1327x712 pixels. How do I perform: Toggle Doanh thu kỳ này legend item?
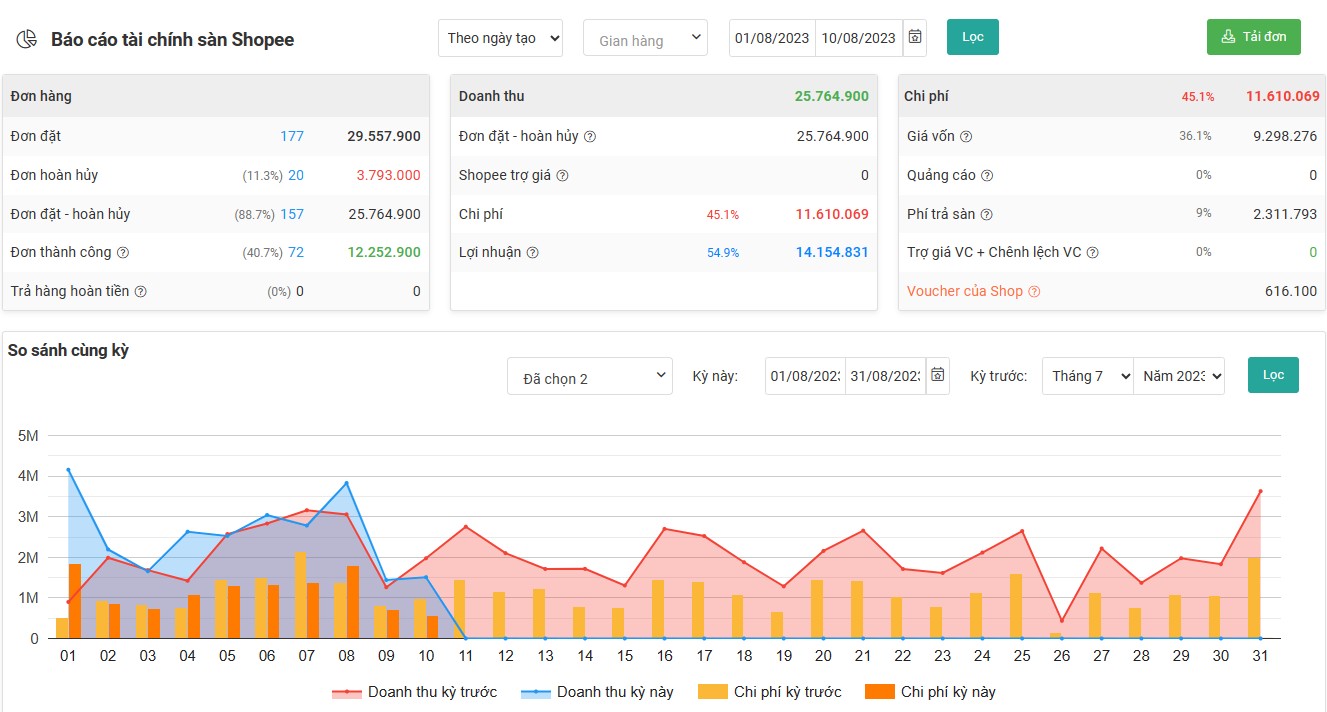(x=597, y=692)
